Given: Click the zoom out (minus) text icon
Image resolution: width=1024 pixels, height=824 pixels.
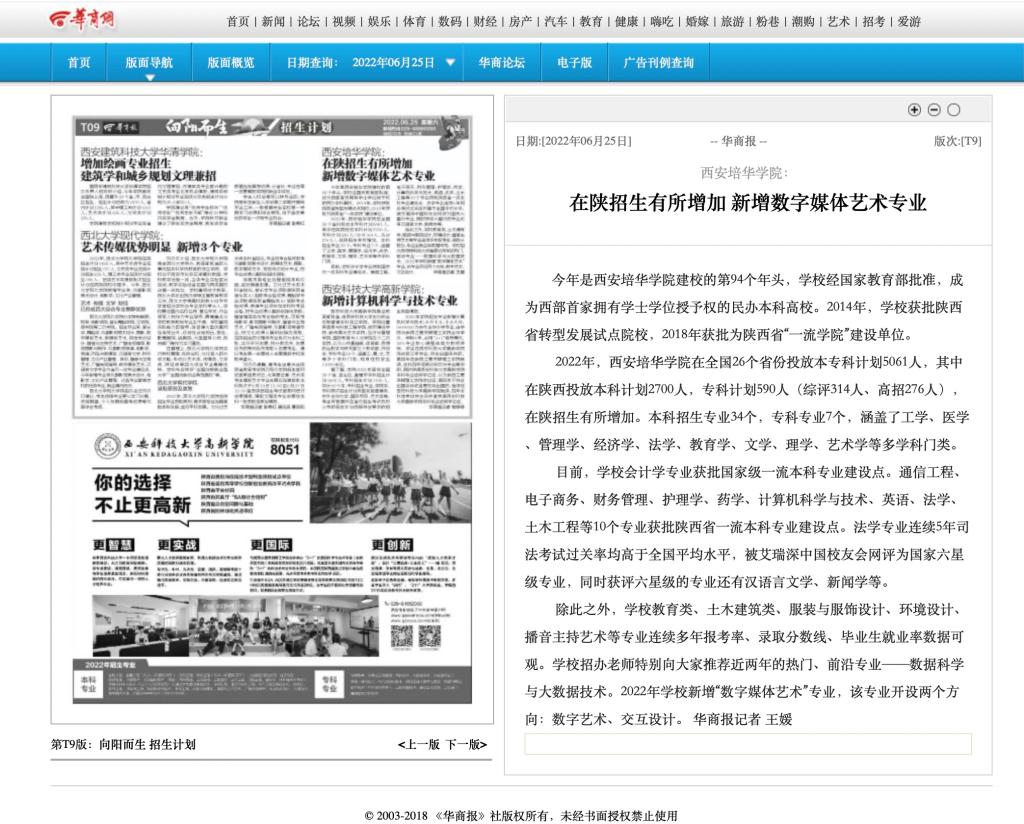Looking at the screenshot, I should [x=934, y=109].
